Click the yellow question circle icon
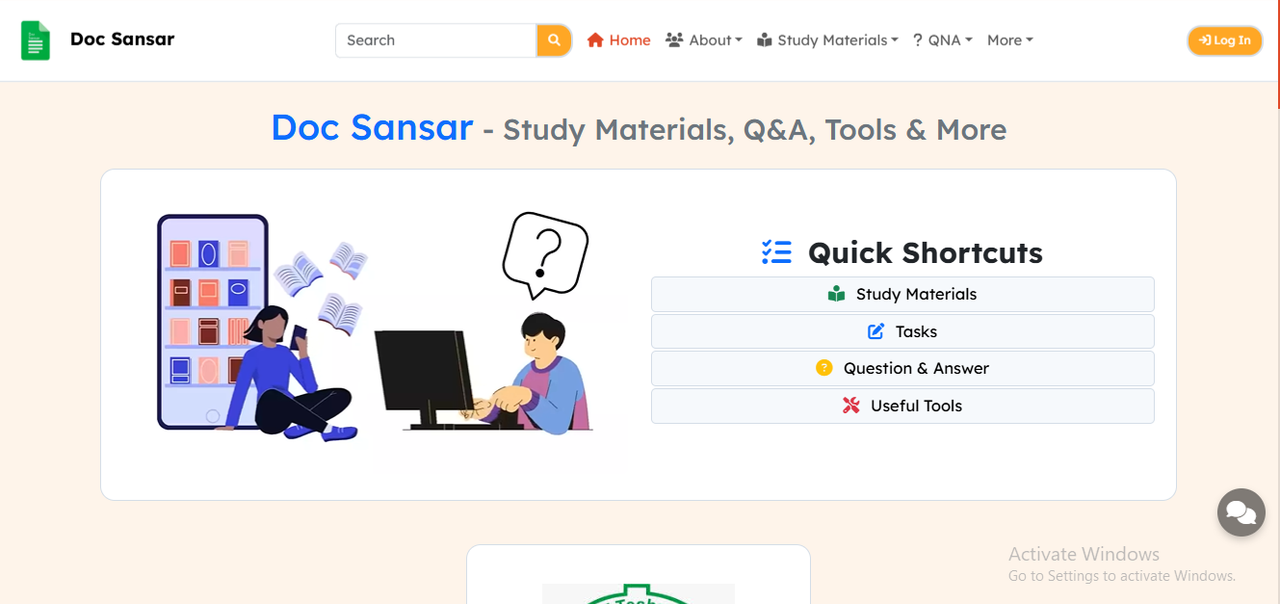Viewport: 1280px width, 604px height. coord(824,368)
